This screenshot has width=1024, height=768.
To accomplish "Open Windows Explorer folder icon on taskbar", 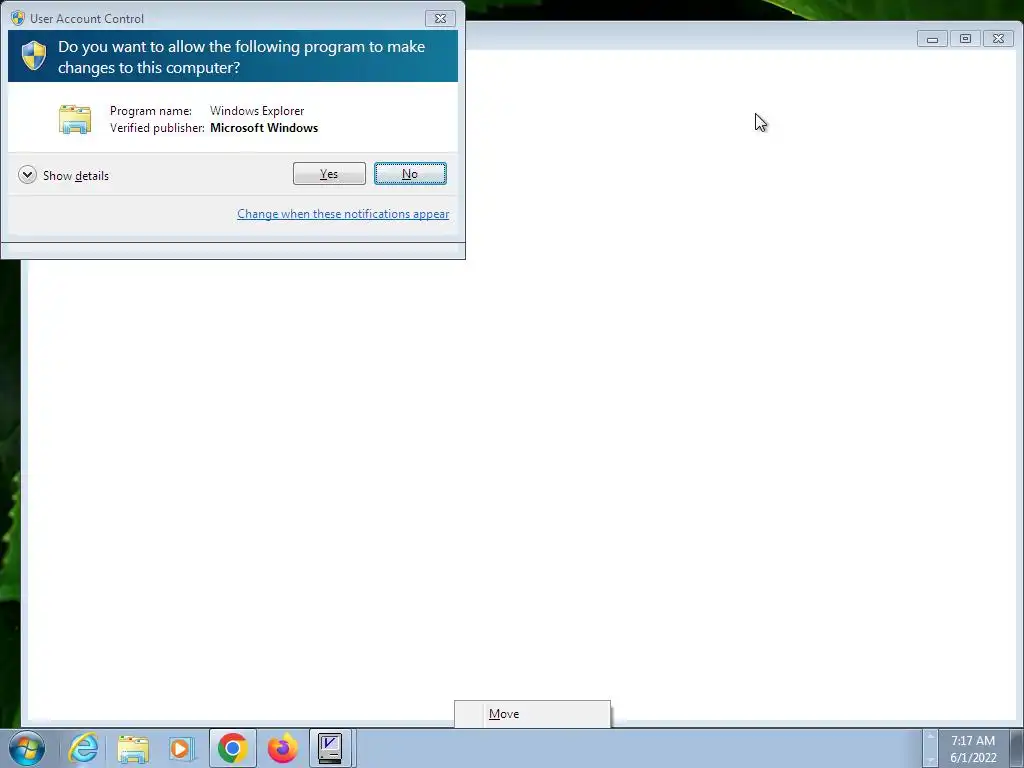I will (x=133, y=748).
